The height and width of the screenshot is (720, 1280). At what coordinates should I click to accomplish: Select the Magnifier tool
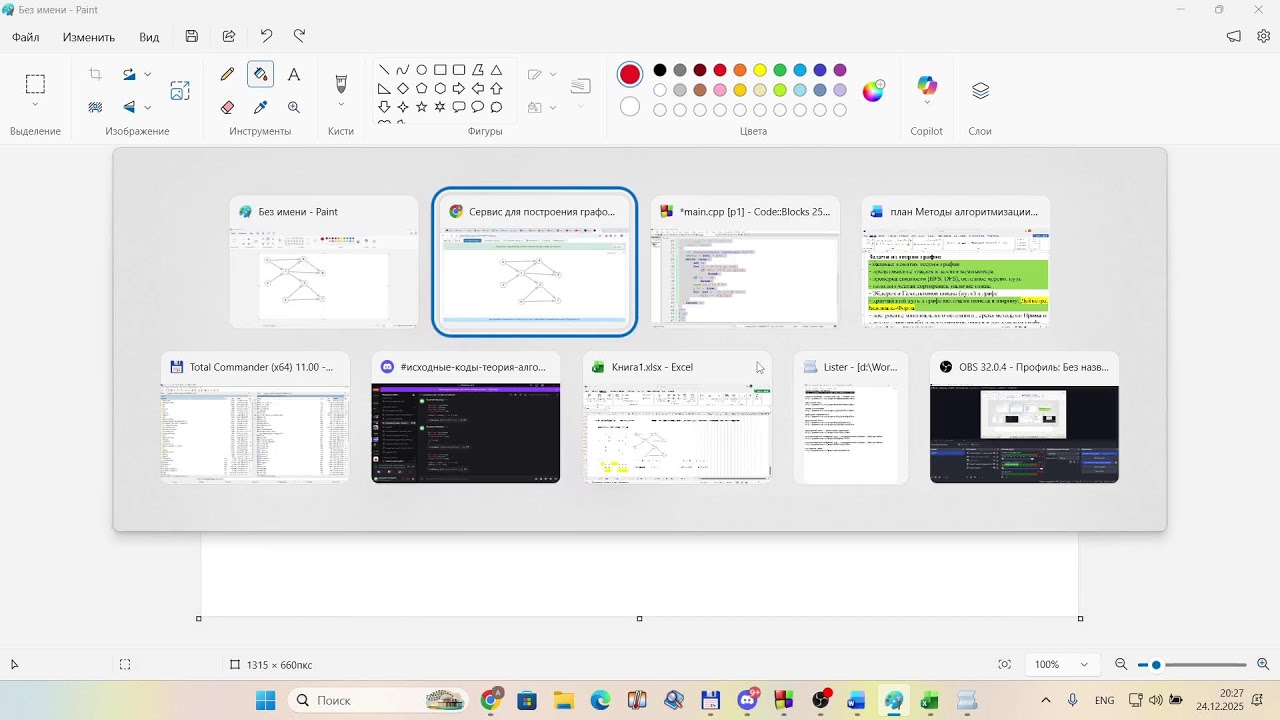click(294, 107)
